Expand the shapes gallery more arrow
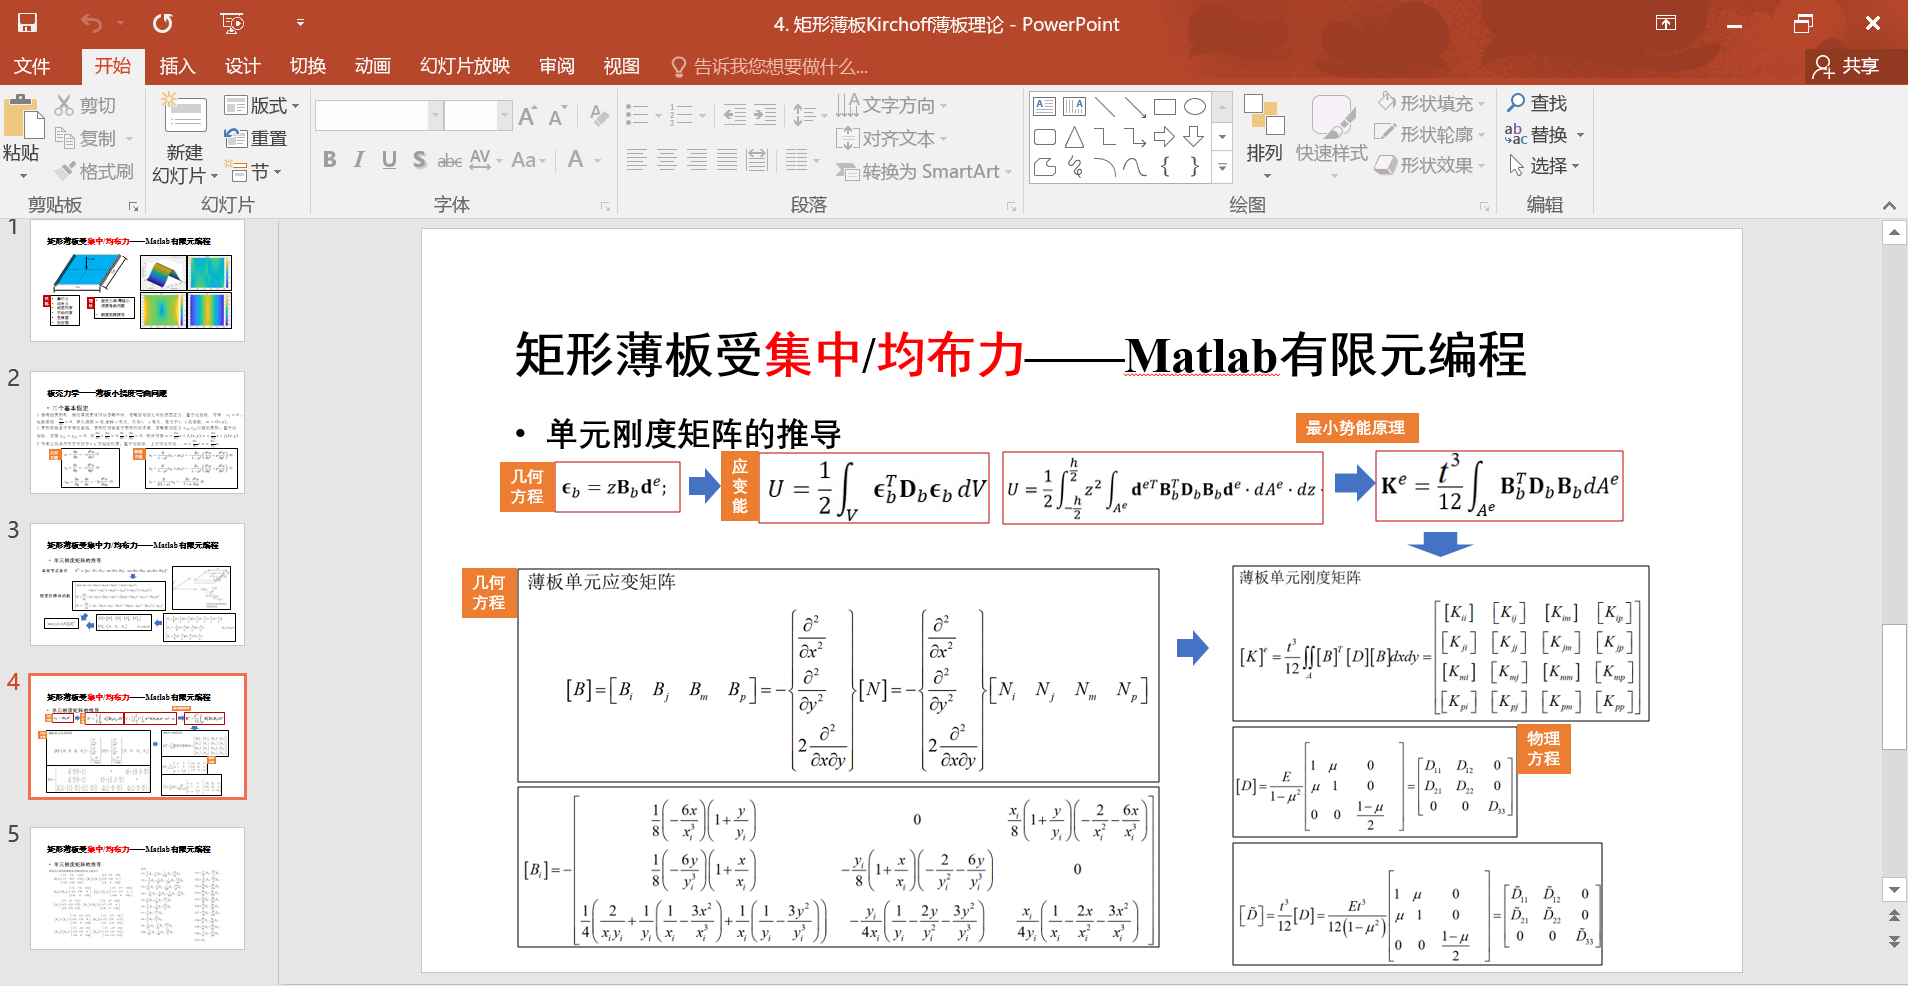Screen dimensions: 1908x986 [1222, 167]
